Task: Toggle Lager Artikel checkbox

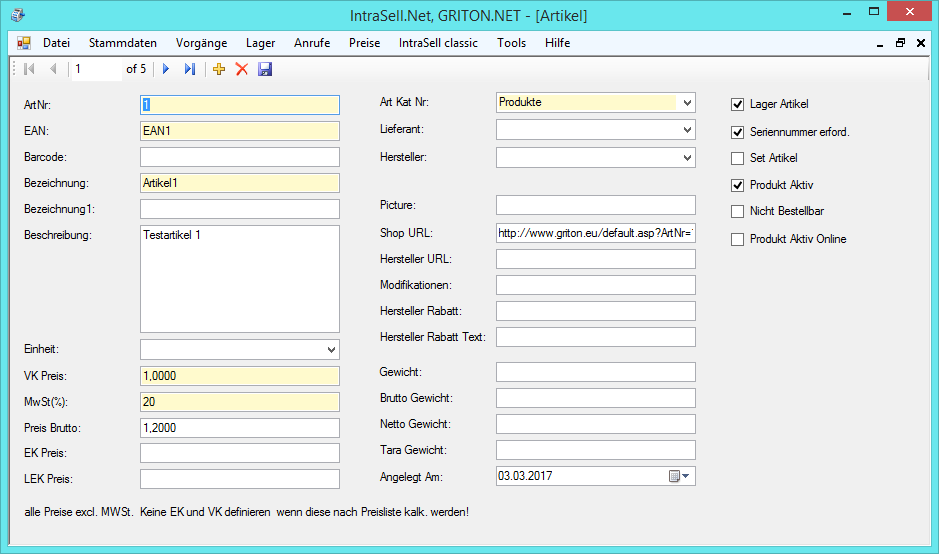Action: (x=738, y=105)
